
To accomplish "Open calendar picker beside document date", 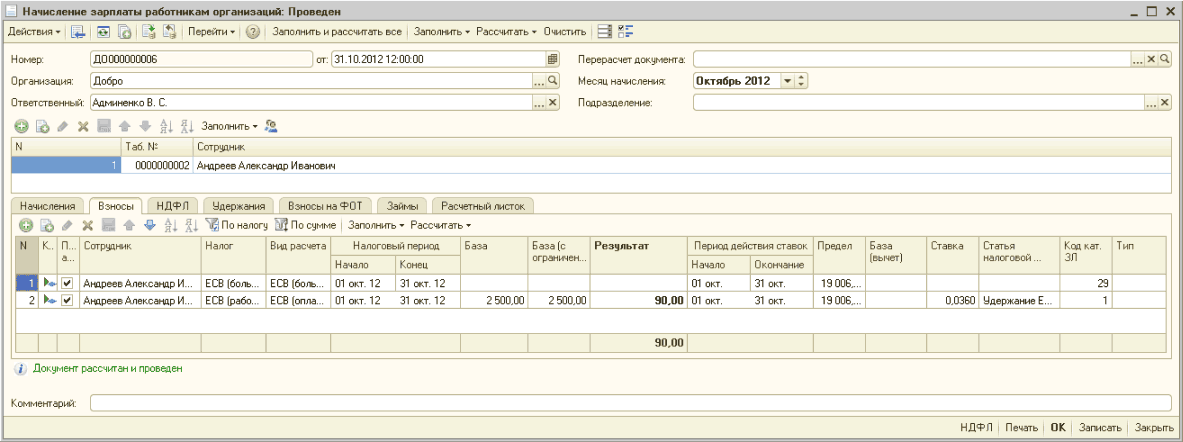I will coord(552,59).
